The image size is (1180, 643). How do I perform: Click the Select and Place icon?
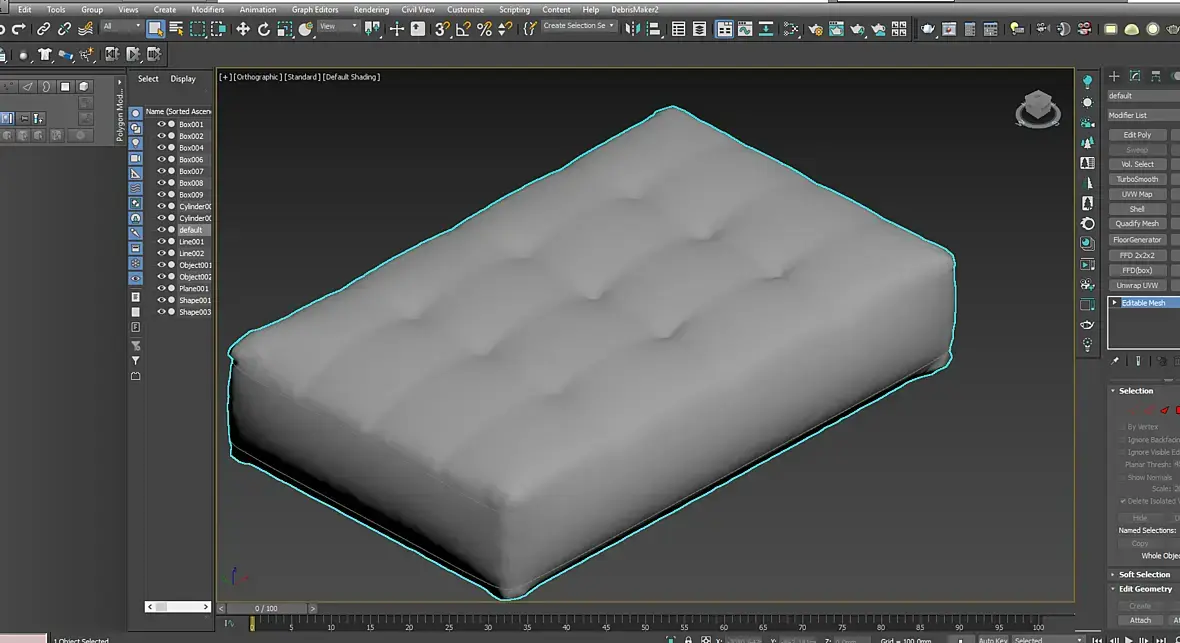(x=306, y=29)
